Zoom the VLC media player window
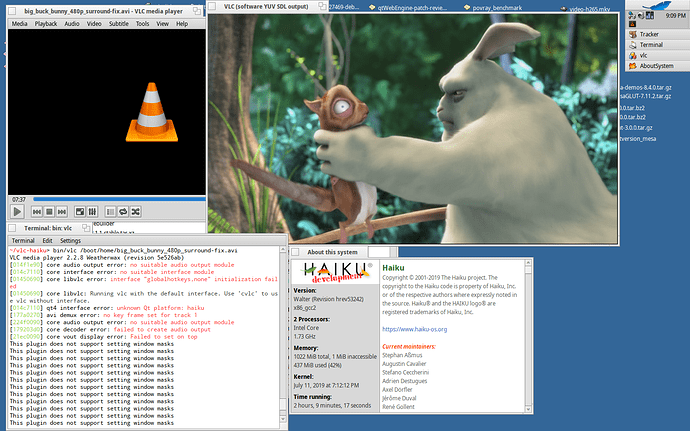The height and width of the screenshot is (431, 690). click(197, 11)
